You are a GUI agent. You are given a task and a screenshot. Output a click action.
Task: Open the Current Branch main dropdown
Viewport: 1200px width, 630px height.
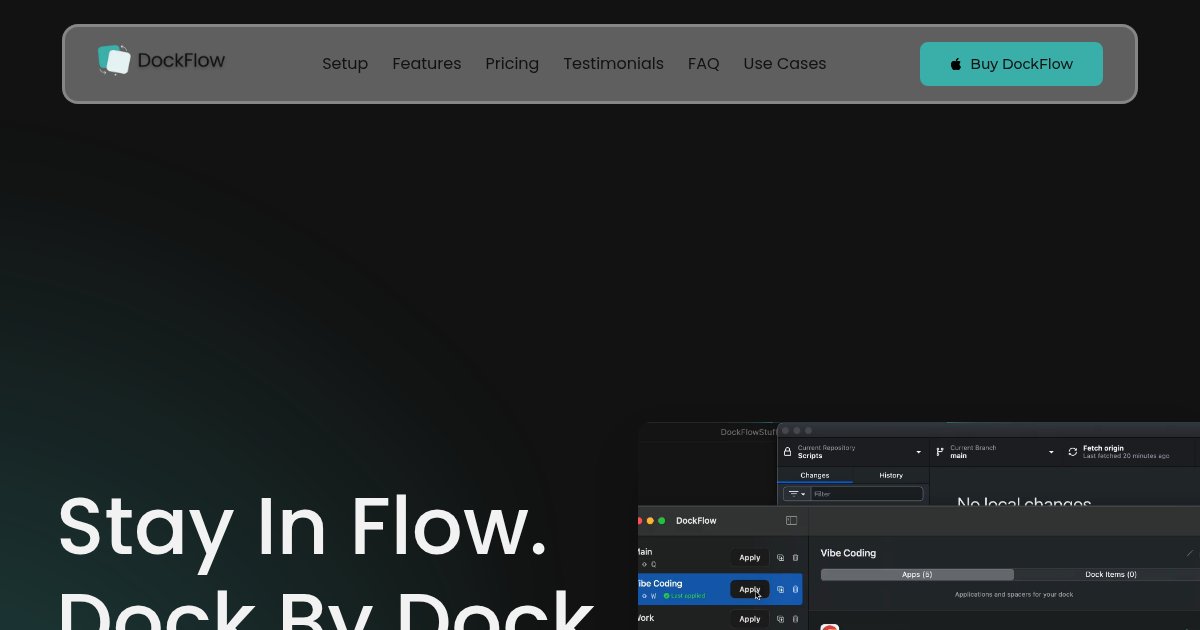[x=995, y=452]
